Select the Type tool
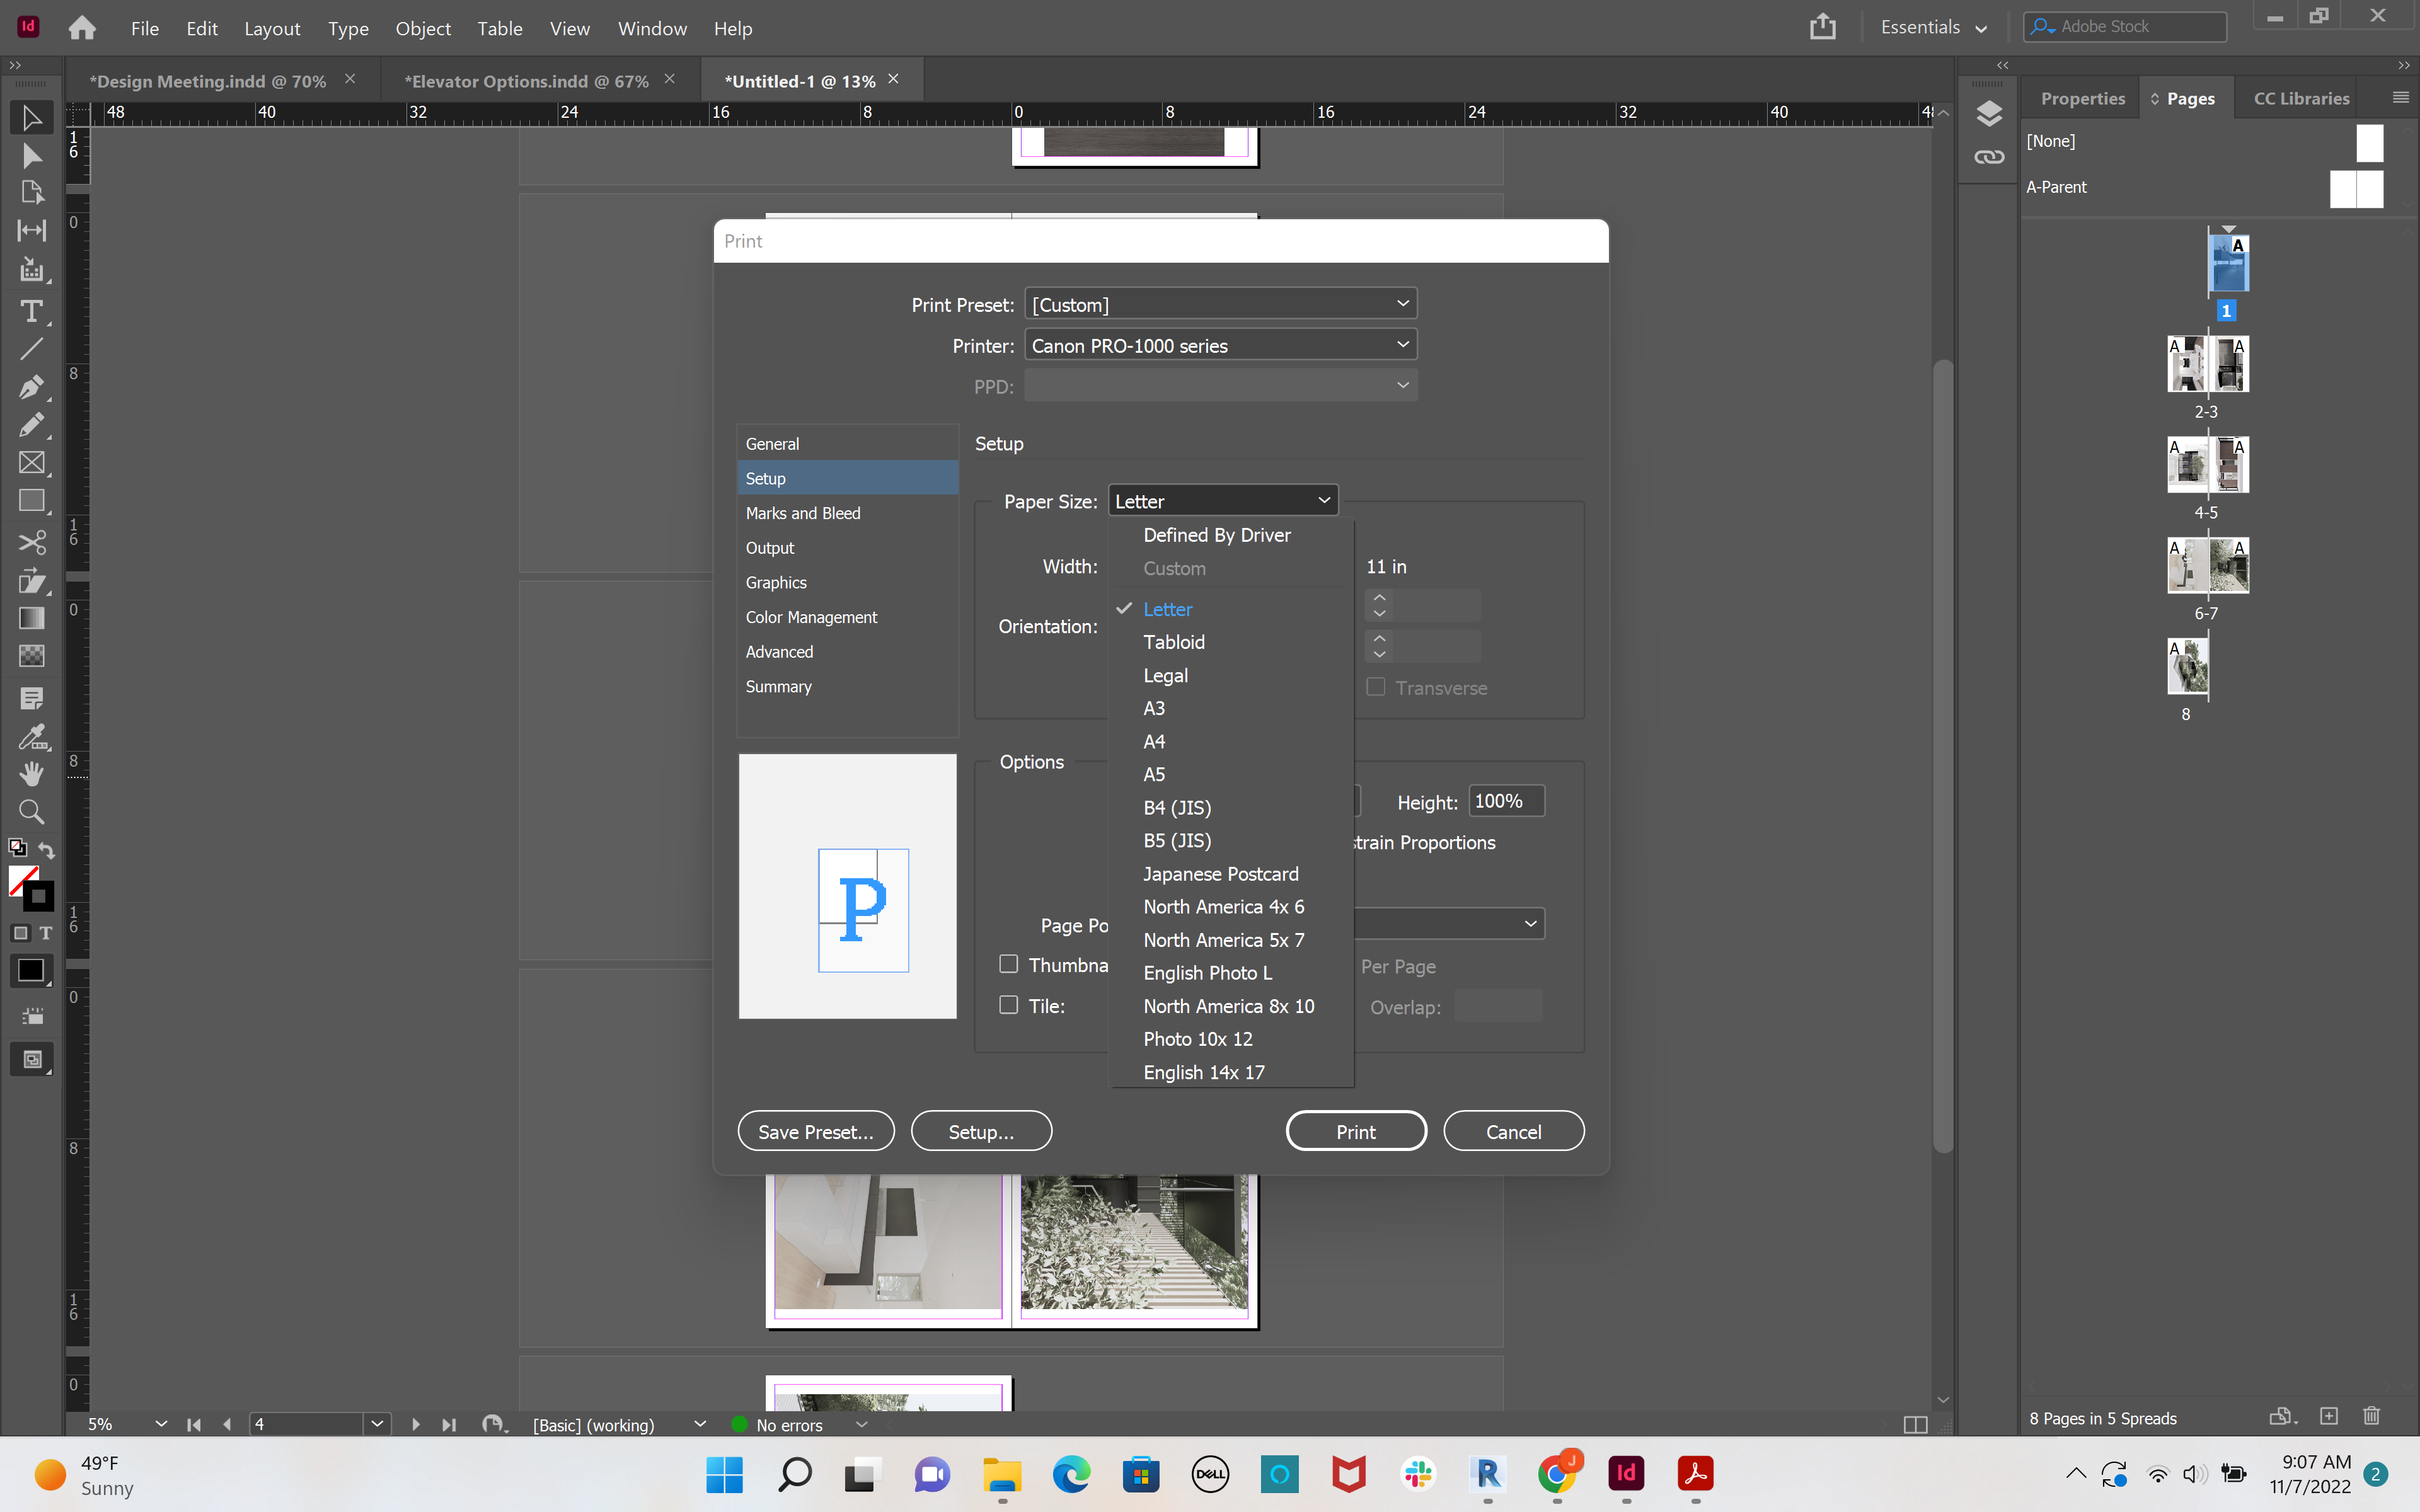The height and width of the screenshot is (1512, 2420). click(32, 312)
